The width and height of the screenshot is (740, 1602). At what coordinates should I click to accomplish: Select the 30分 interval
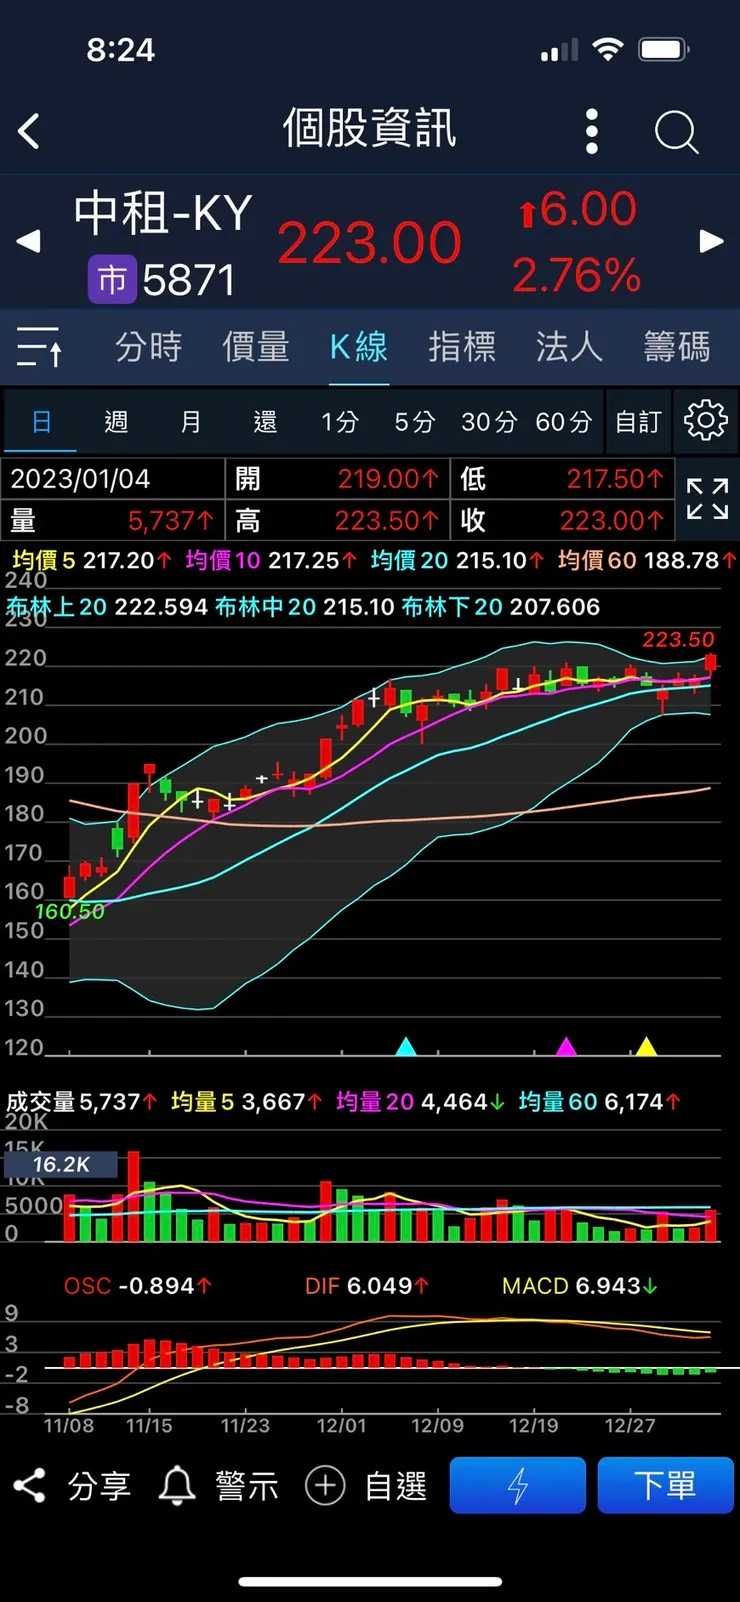click(489, 421)
